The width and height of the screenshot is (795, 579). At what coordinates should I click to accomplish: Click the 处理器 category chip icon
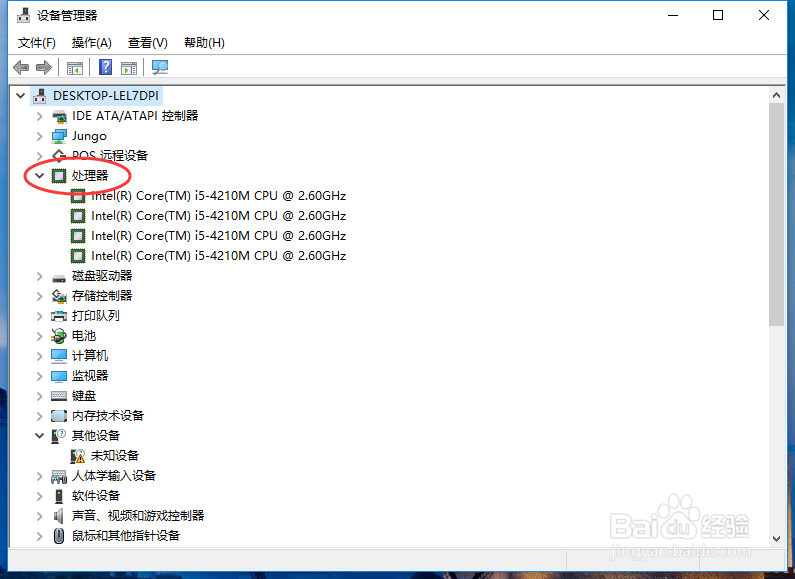point(59,176)
